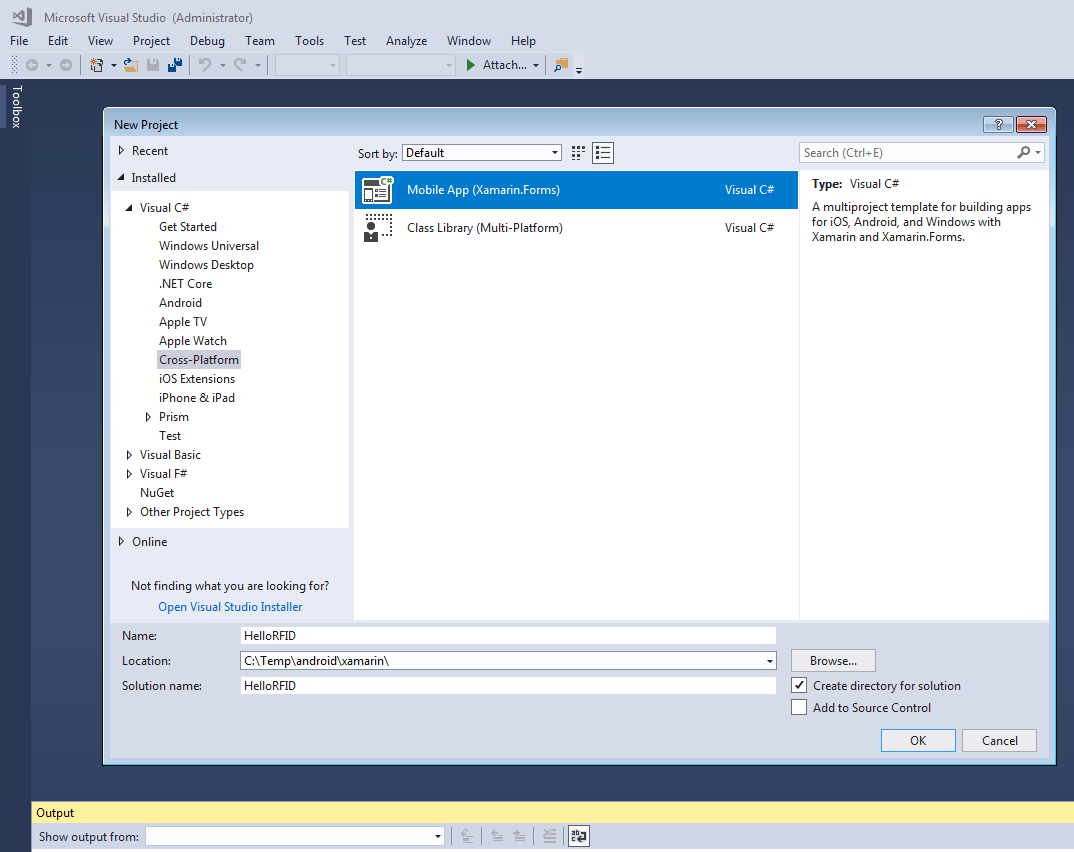Open the New Project icon dropdown arrow
This screenshot has width=1074, height=852.
(114, 65)
